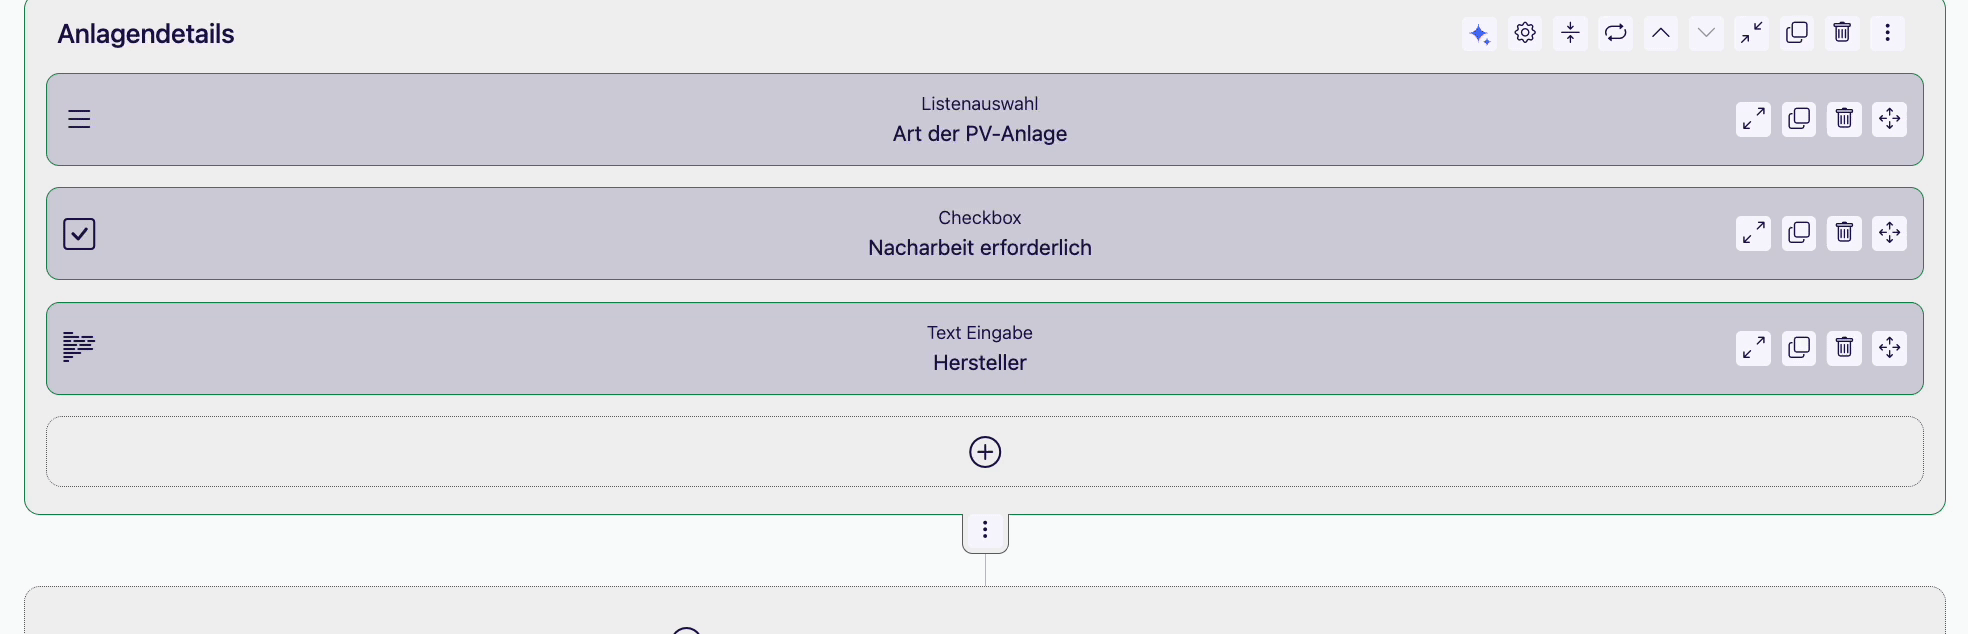Image resolution: width=1968 pixels, height=634 pixels.
Task: Expand the Art der PV-Anlage field
Action: [1753, 119]
